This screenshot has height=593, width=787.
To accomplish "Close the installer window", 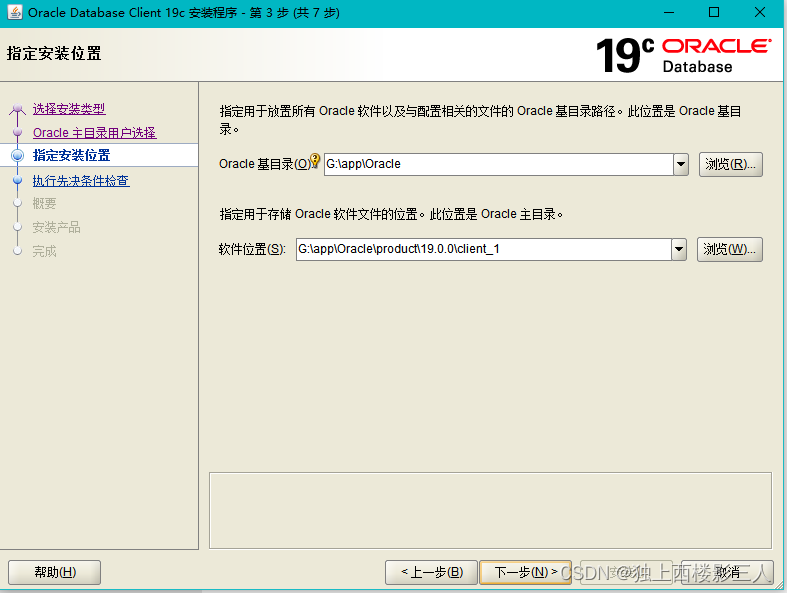I will [x=760, y=13].
